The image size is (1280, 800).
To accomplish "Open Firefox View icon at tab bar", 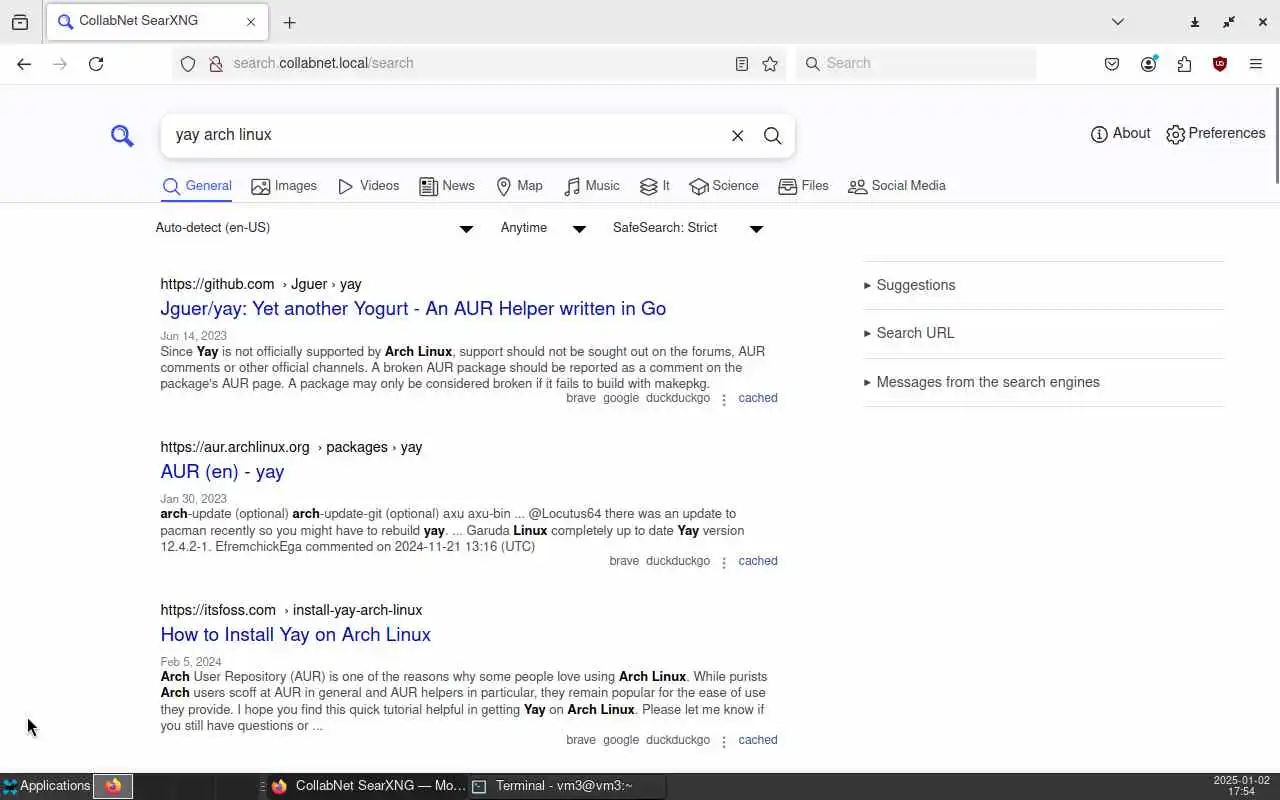I will [x=20, y=22].
